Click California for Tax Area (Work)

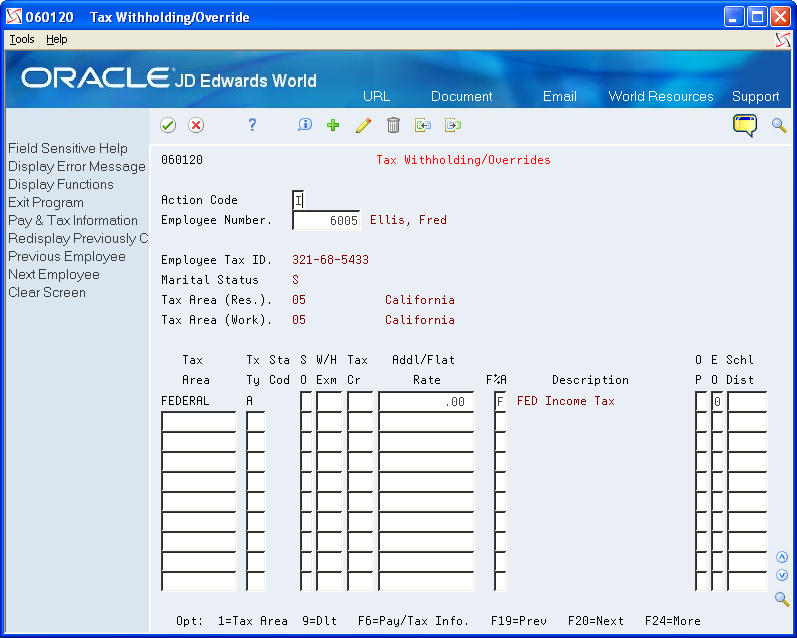pyautogui.click(x=419, y=319)
